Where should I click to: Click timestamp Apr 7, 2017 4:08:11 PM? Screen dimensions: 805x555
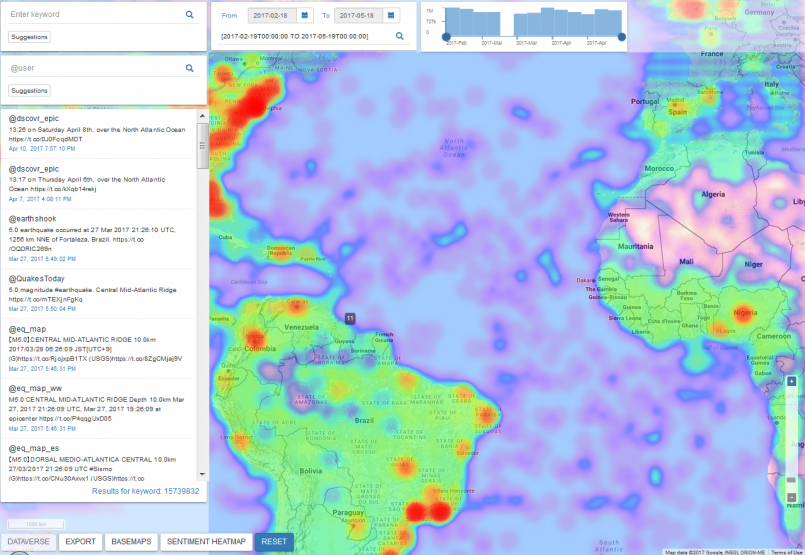[40, 199]
